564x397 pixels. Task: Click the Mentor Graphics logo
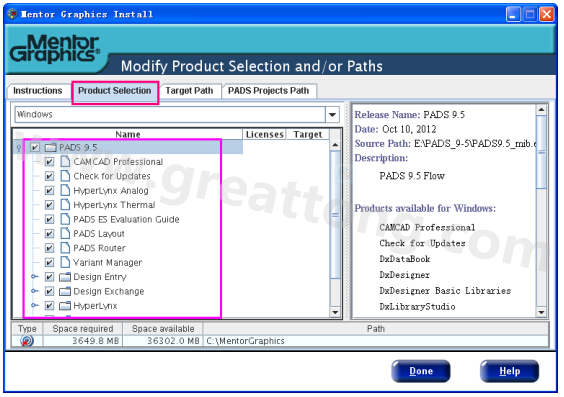(55, 49)
